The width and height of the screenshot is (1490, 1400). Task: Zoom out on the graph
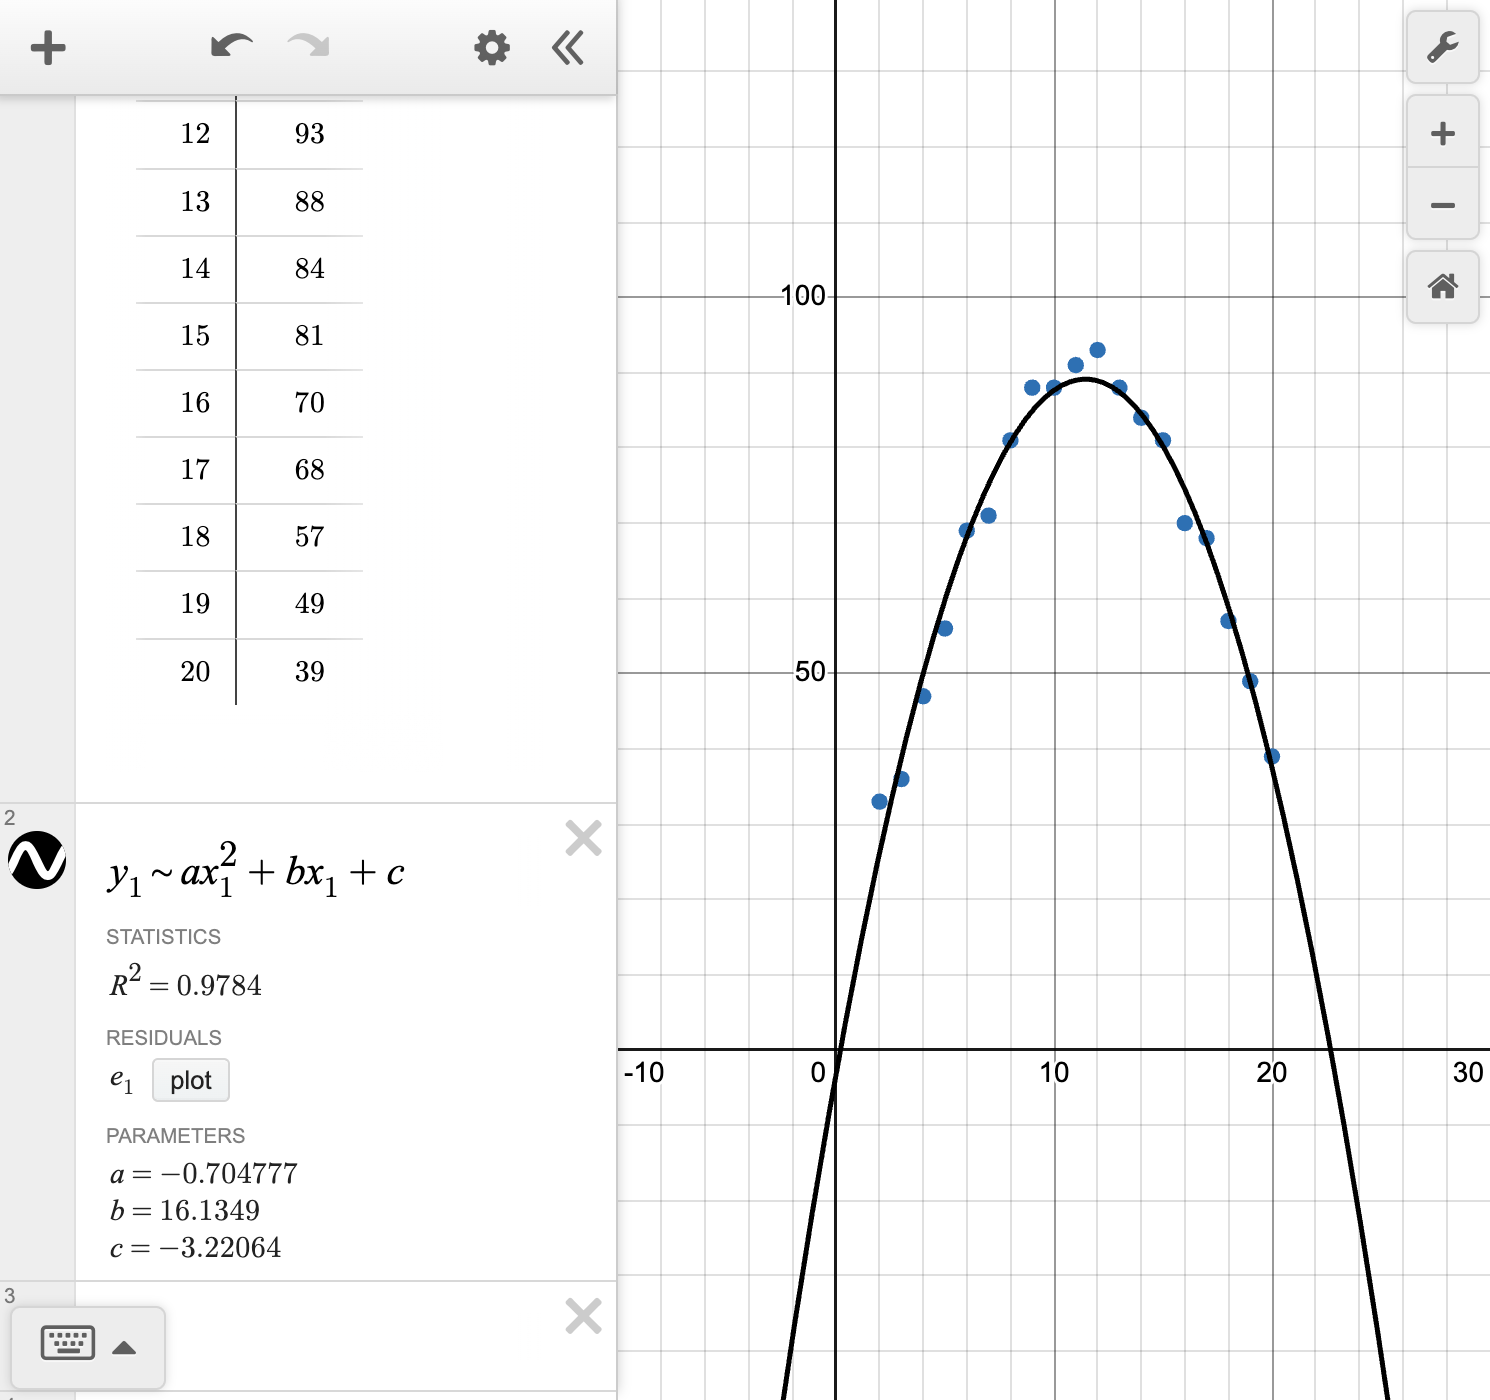(1443, 204)
